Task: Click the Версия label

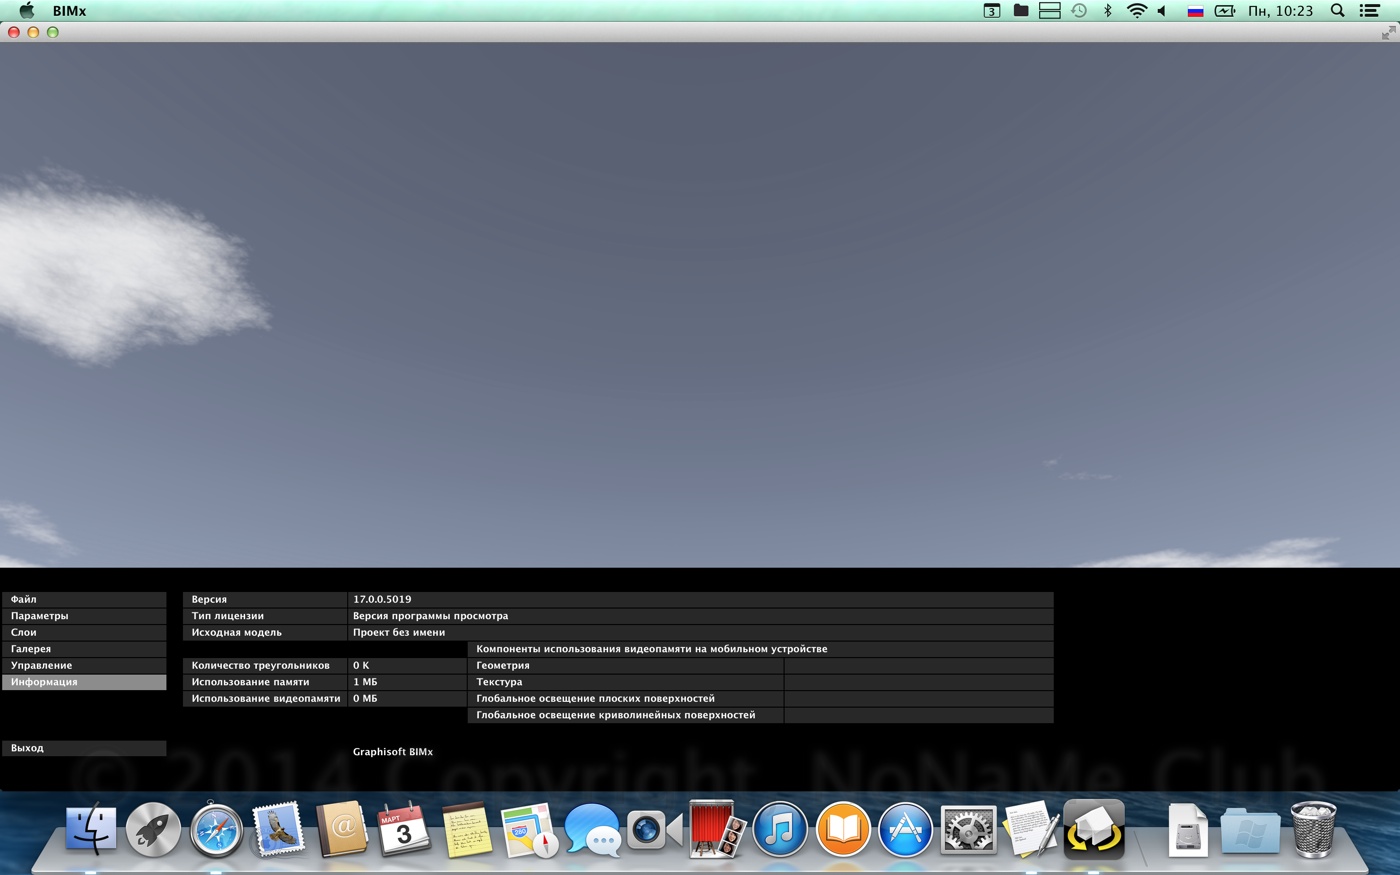Action: [x=209, y=600]
